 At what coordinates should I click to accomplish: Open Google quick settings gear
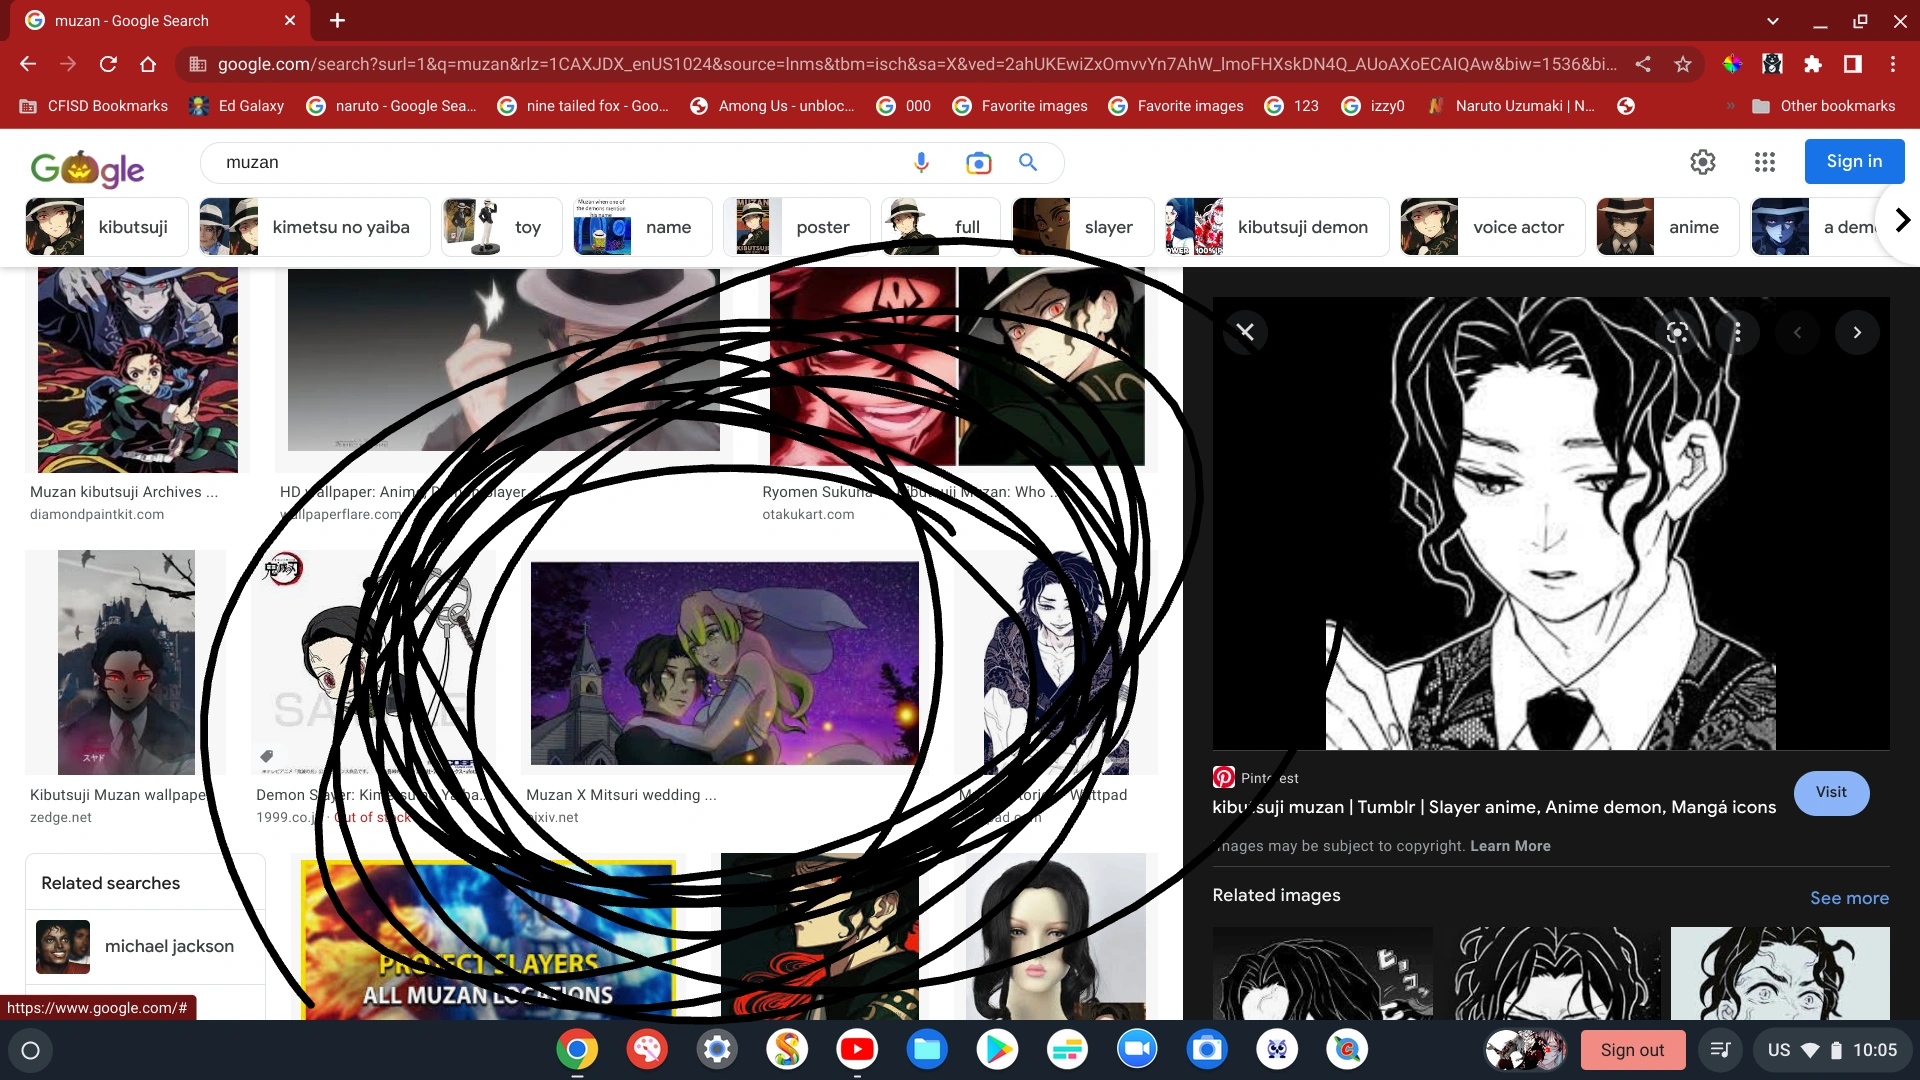[x=1702, y=162]
